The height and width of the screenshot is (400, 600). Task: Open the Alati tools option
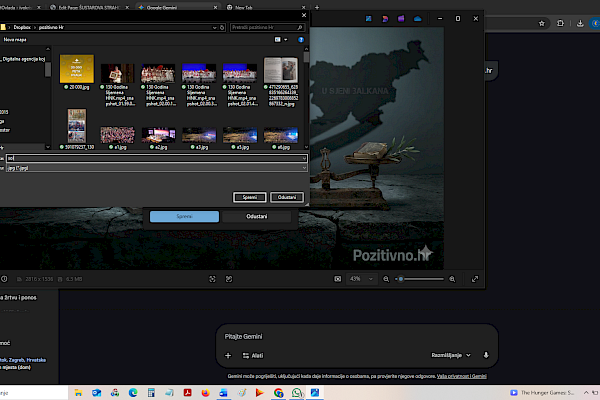coord(253,355)
